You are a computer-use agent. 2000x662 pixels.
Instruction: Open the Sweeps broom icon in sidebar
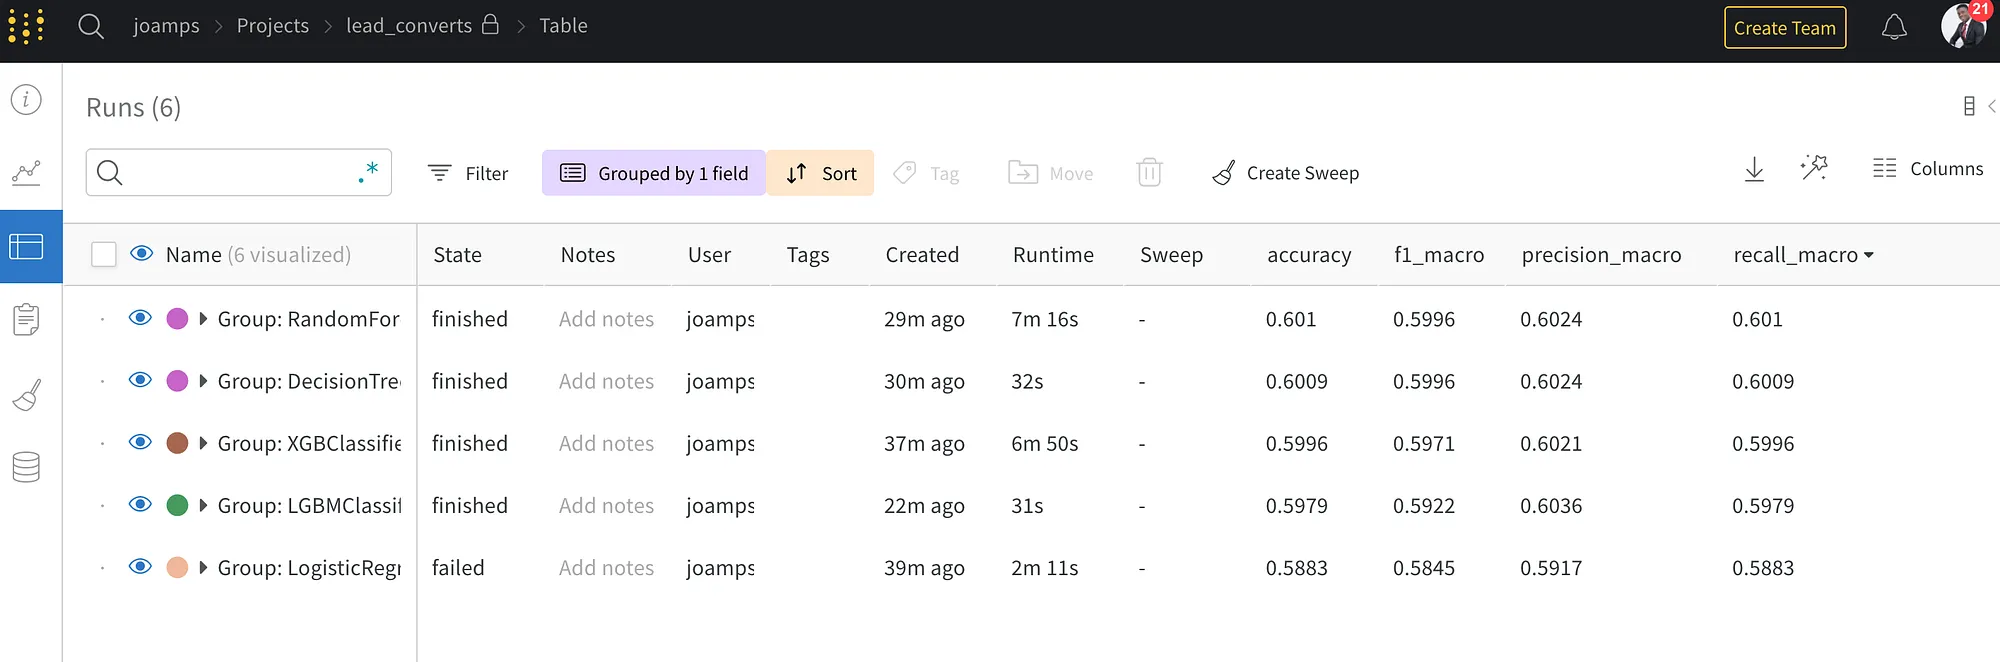(26, 395)
